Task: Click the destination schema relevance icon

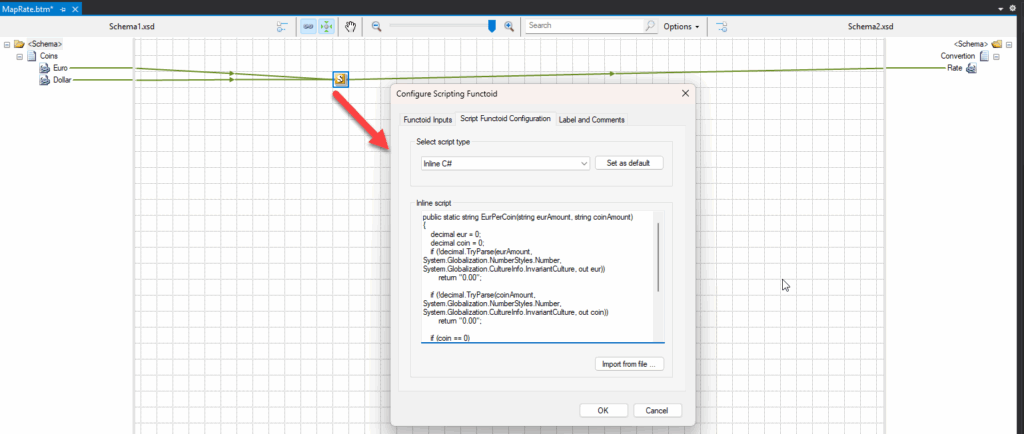Action: click(x=722, y=26)
